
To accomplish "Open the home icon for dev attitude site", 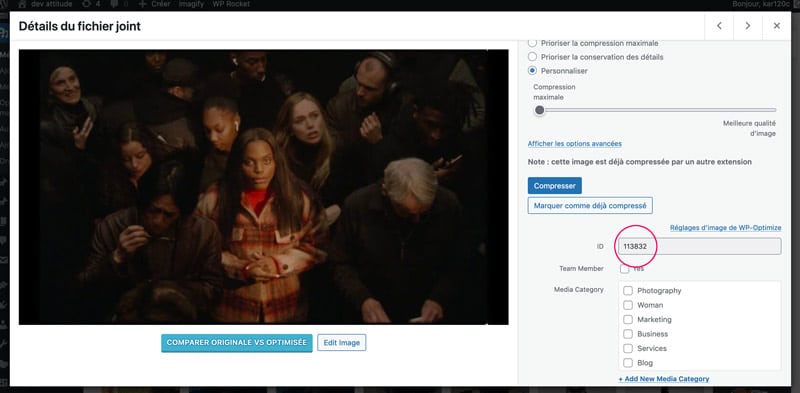I will click(x=21, y=4).
